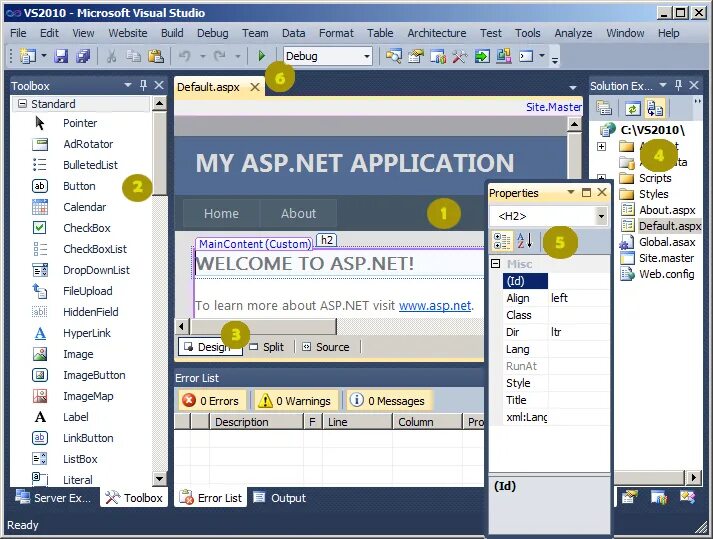Open the H2 element dropdown in Properties
Viewport: 713px width, 539px height.
point(601,216)
